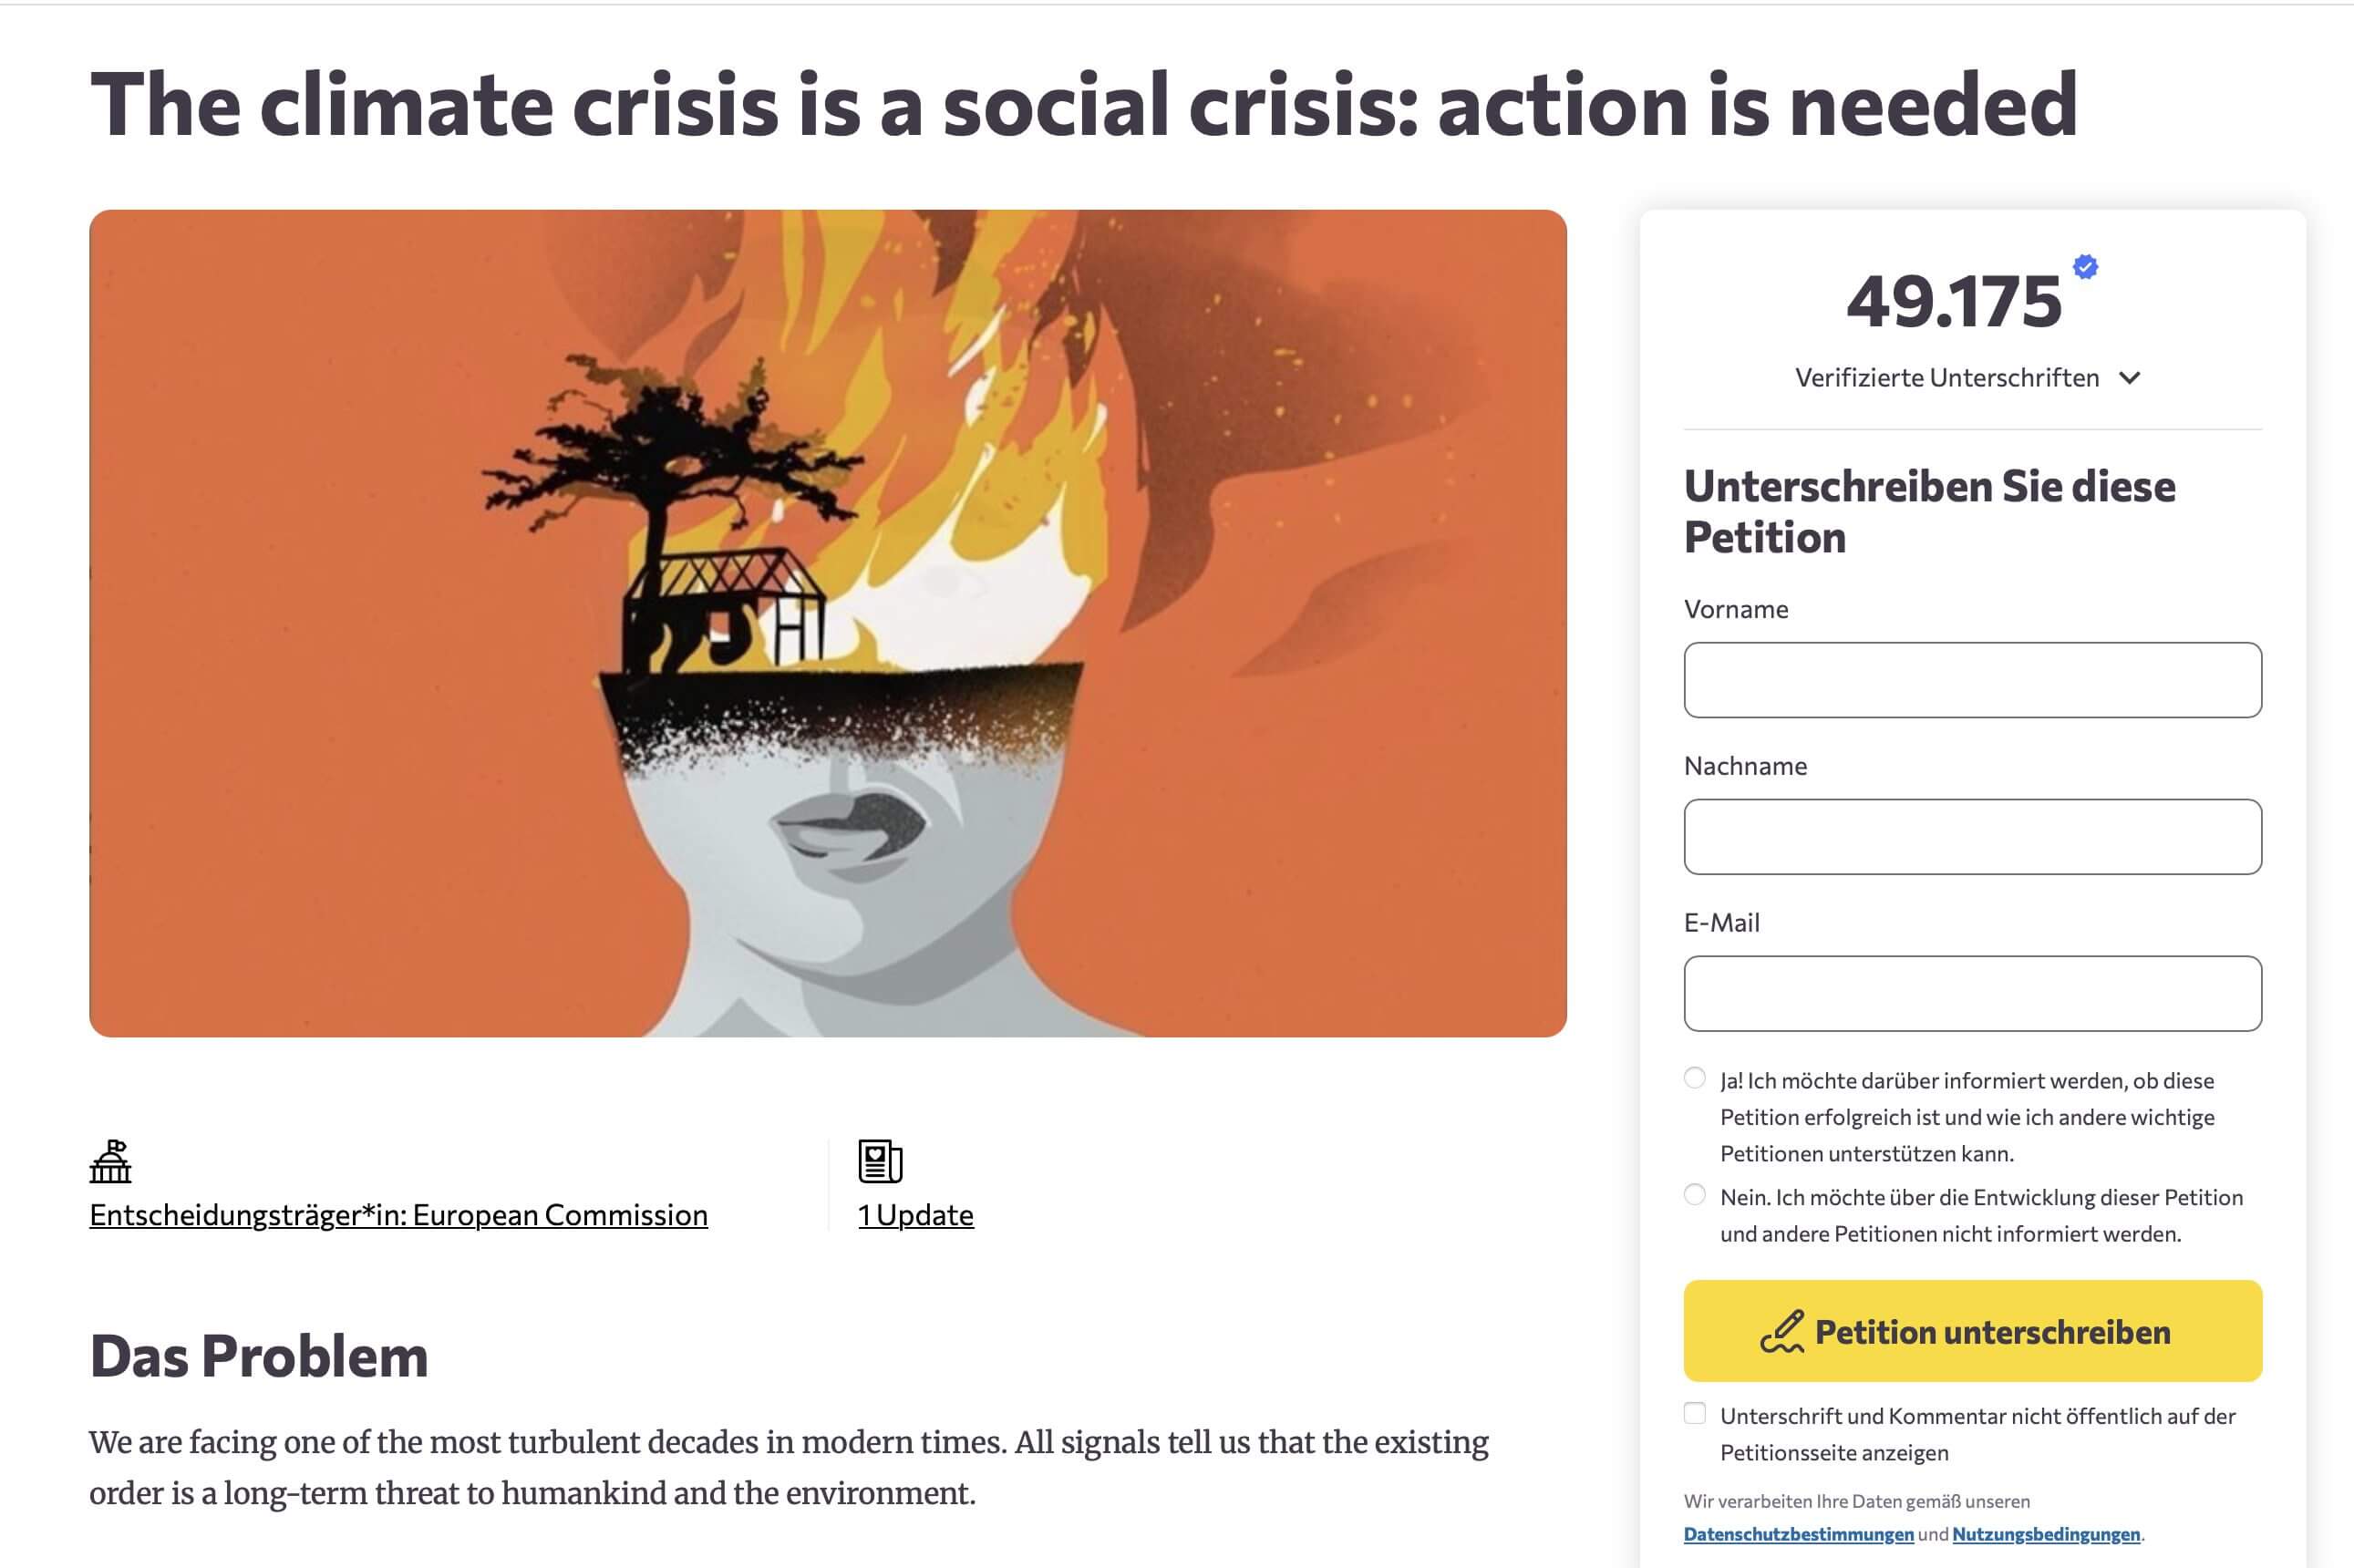Open the 1 Update link

click(915, 1215)
